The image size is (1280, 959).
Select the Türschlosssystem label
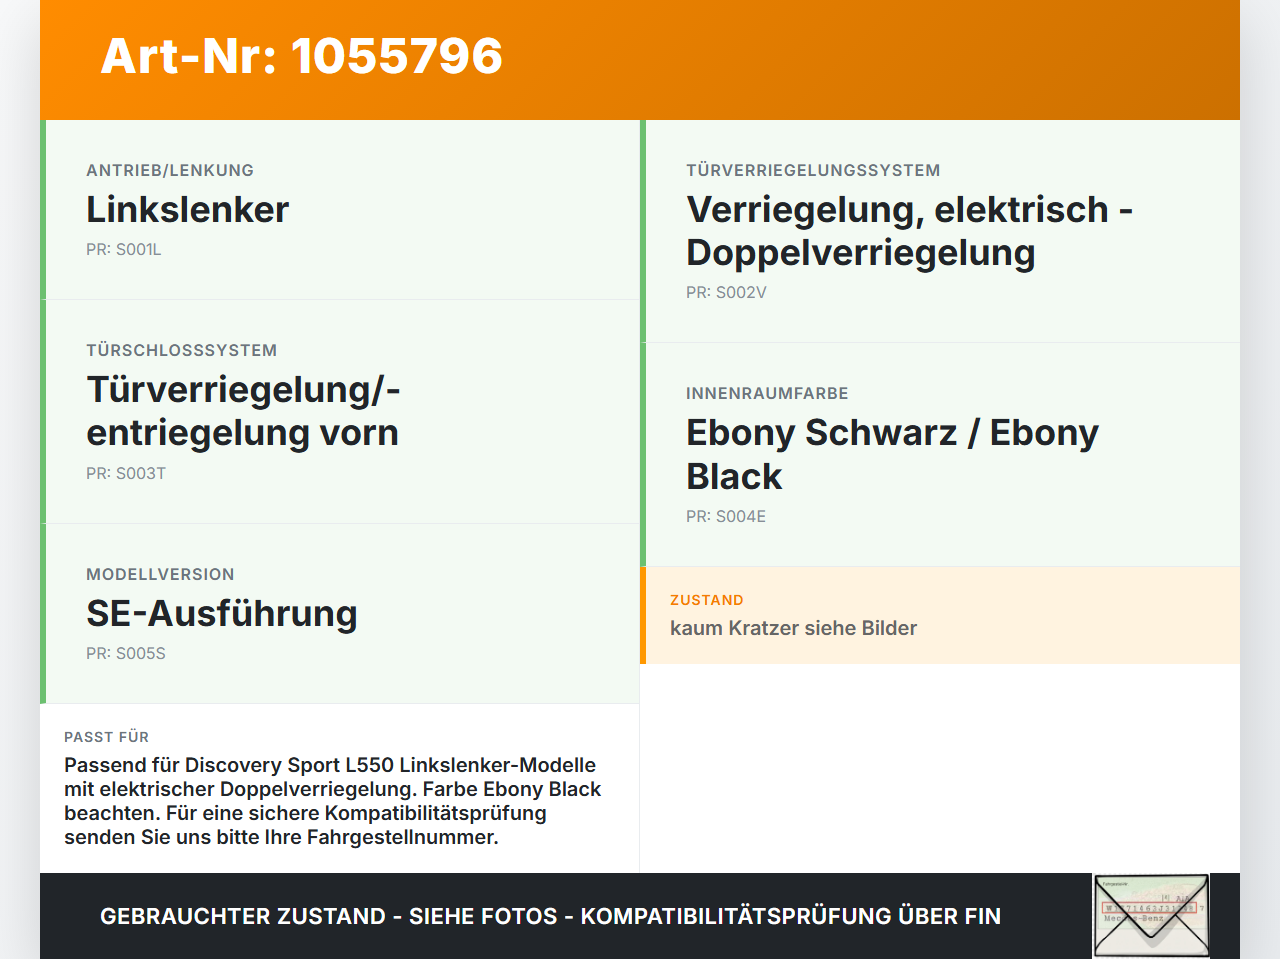[x=182, y=350]
